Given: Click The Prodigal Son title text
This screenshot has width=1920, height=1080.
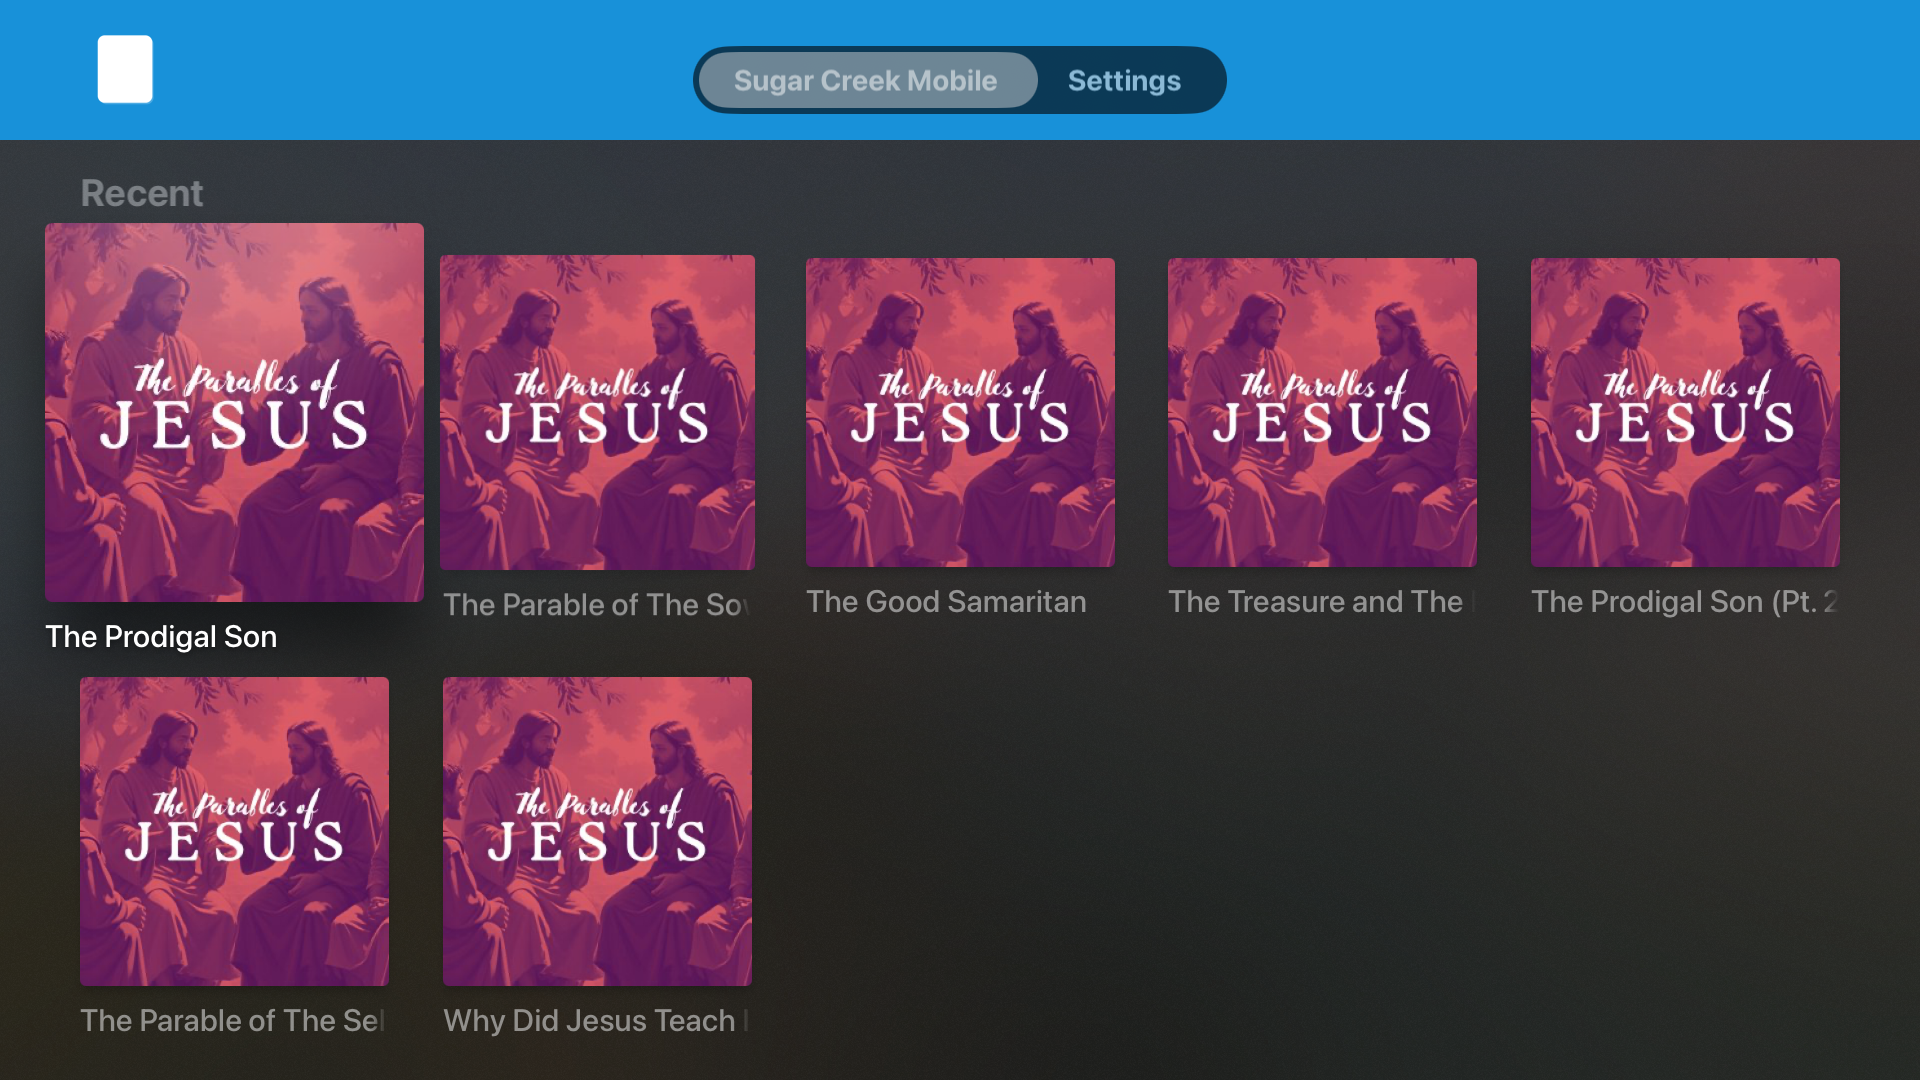Looking at the screenshot, I should pos(161,637).
